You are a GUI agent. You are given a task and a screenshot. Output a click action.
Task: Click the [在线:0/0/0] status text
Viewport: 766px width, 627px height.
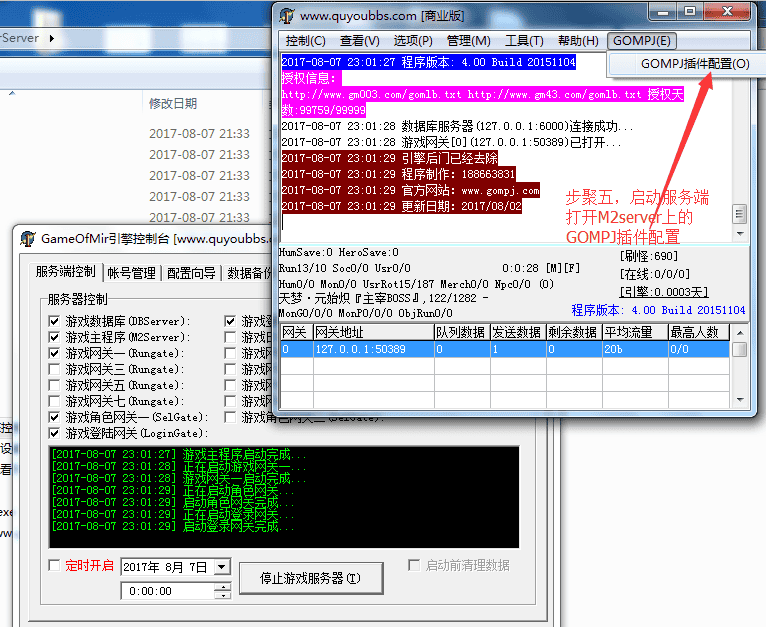point(655,274)
